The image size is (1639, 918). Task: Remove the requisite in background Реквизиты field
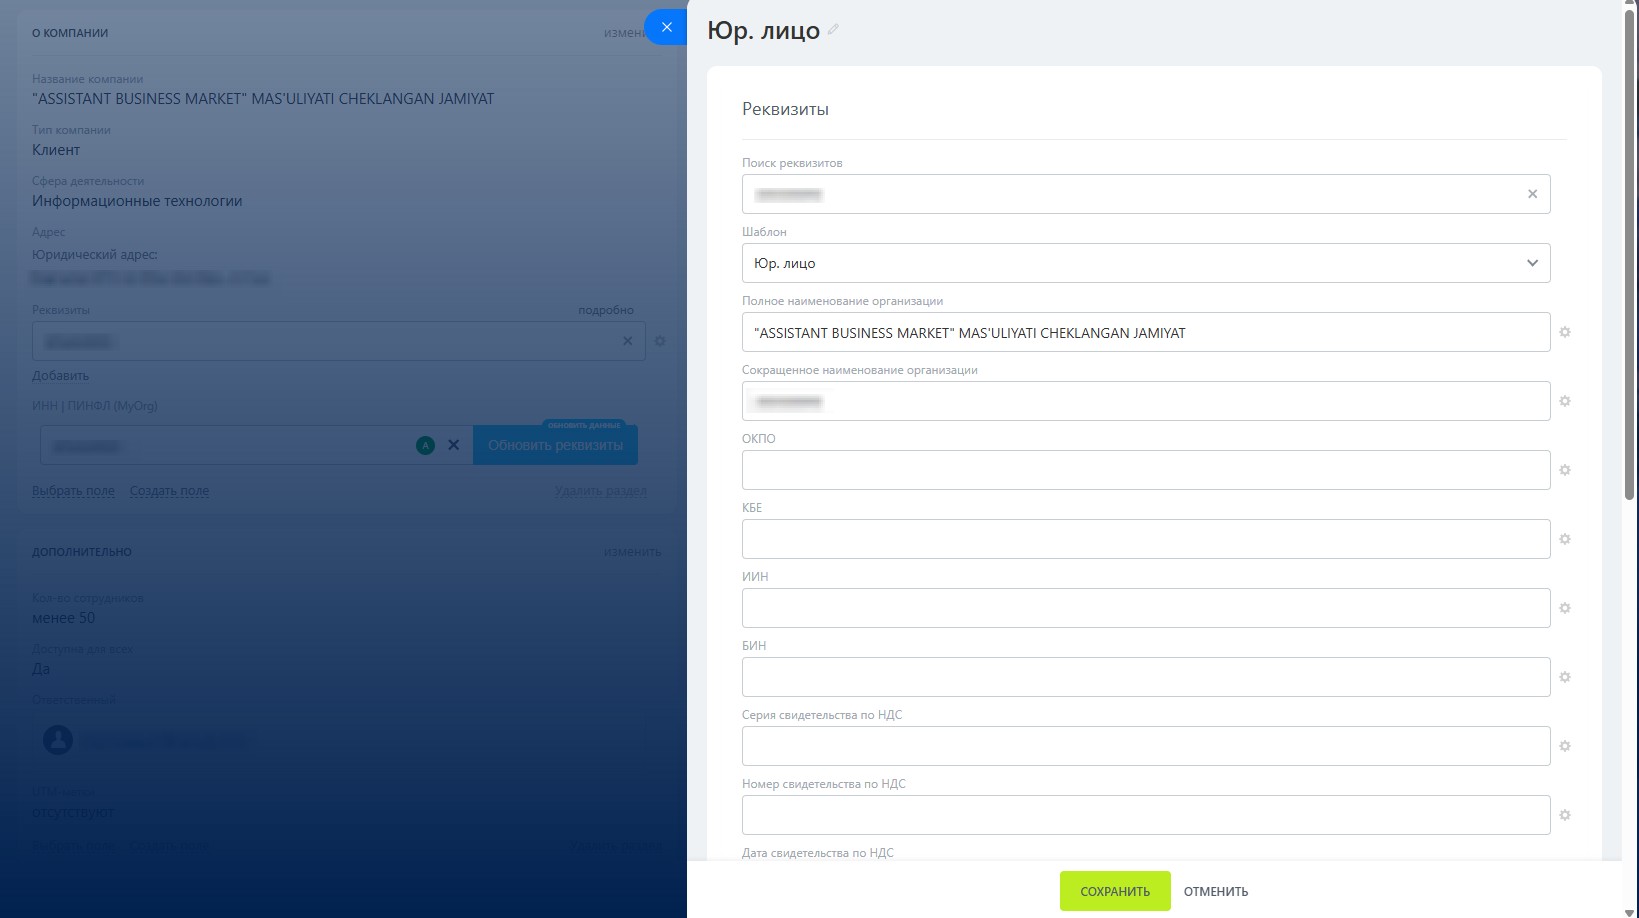click(627, 341)
